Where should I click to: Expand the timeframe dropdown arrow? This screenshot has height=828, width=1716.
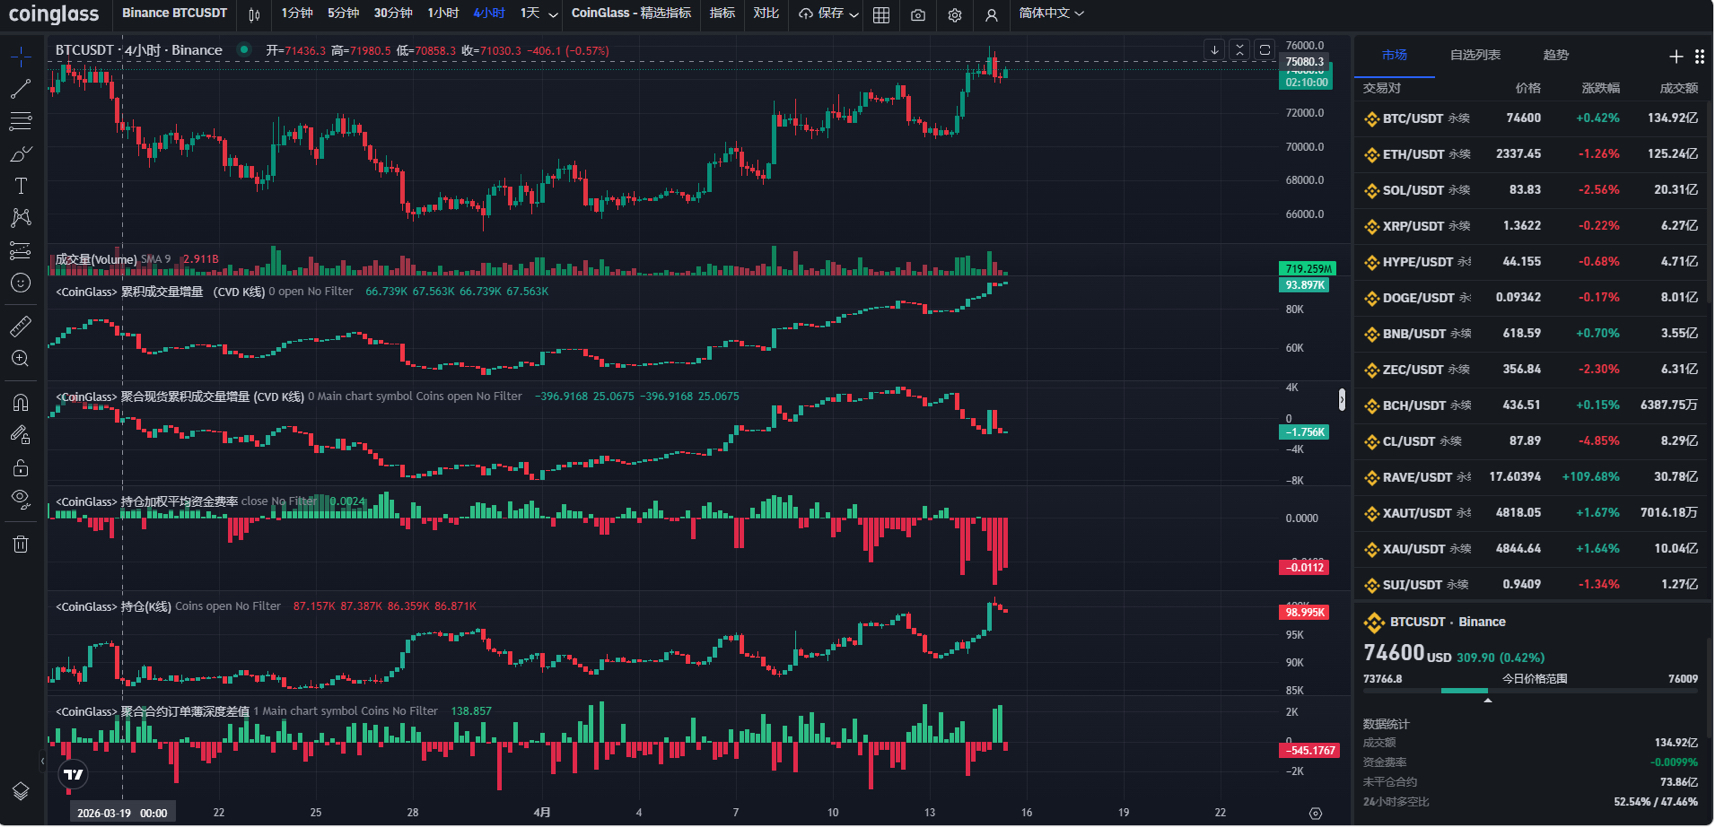click(x=553, y=14)
